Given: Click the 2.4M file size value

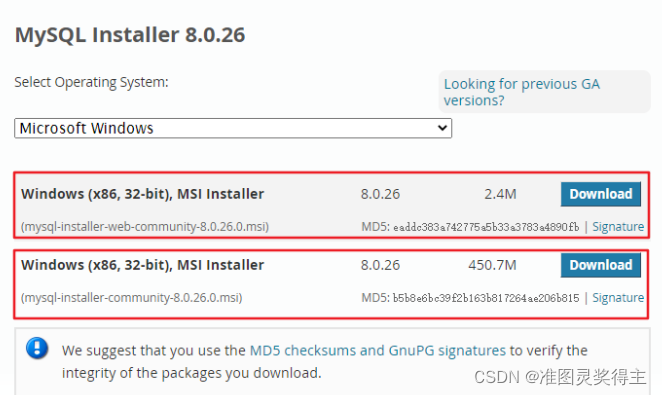Looking at the screenshot, I should pos(500,194).
